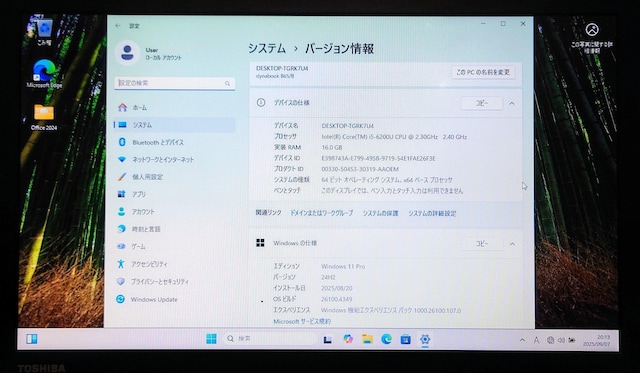Click the back arrow in Settings

click(x=118, y=26)
